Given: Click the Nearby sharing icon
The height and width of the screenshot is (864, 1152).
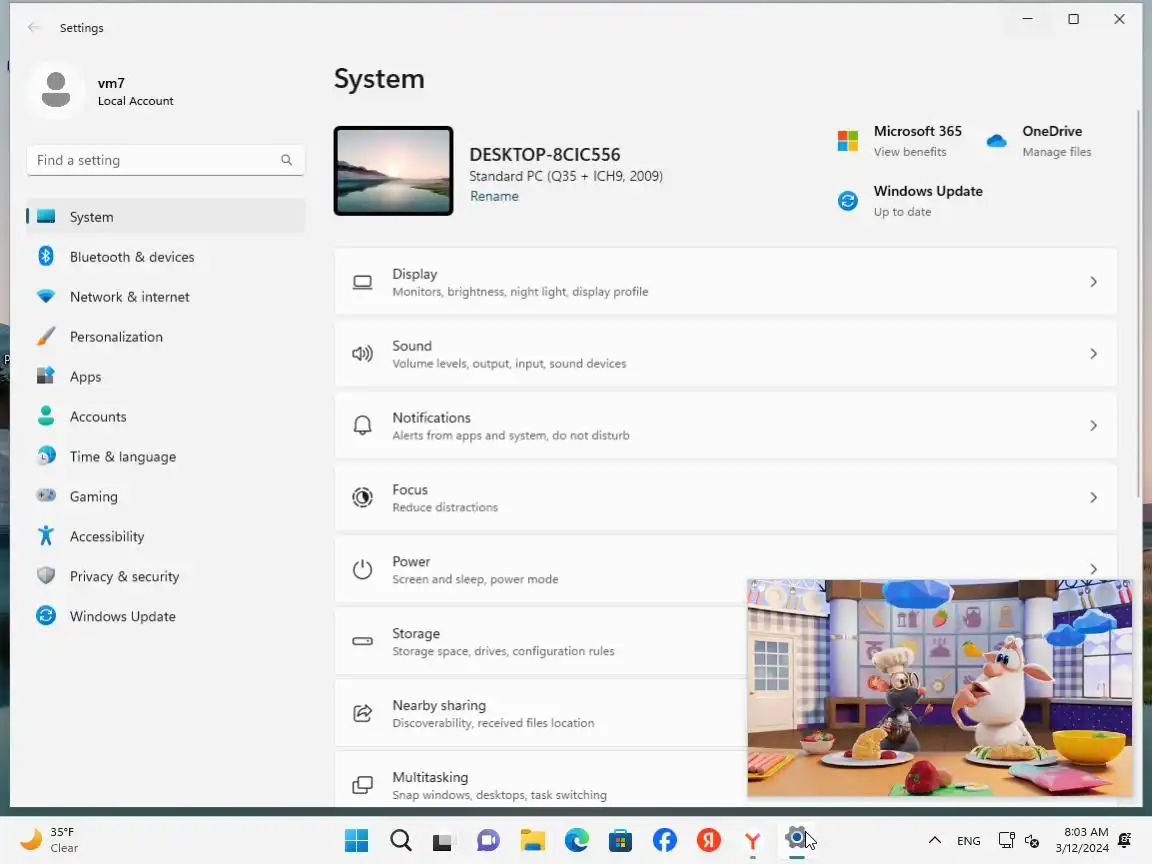Looking at the screenshot, I should pyautogui.click(x=362, y=713).
